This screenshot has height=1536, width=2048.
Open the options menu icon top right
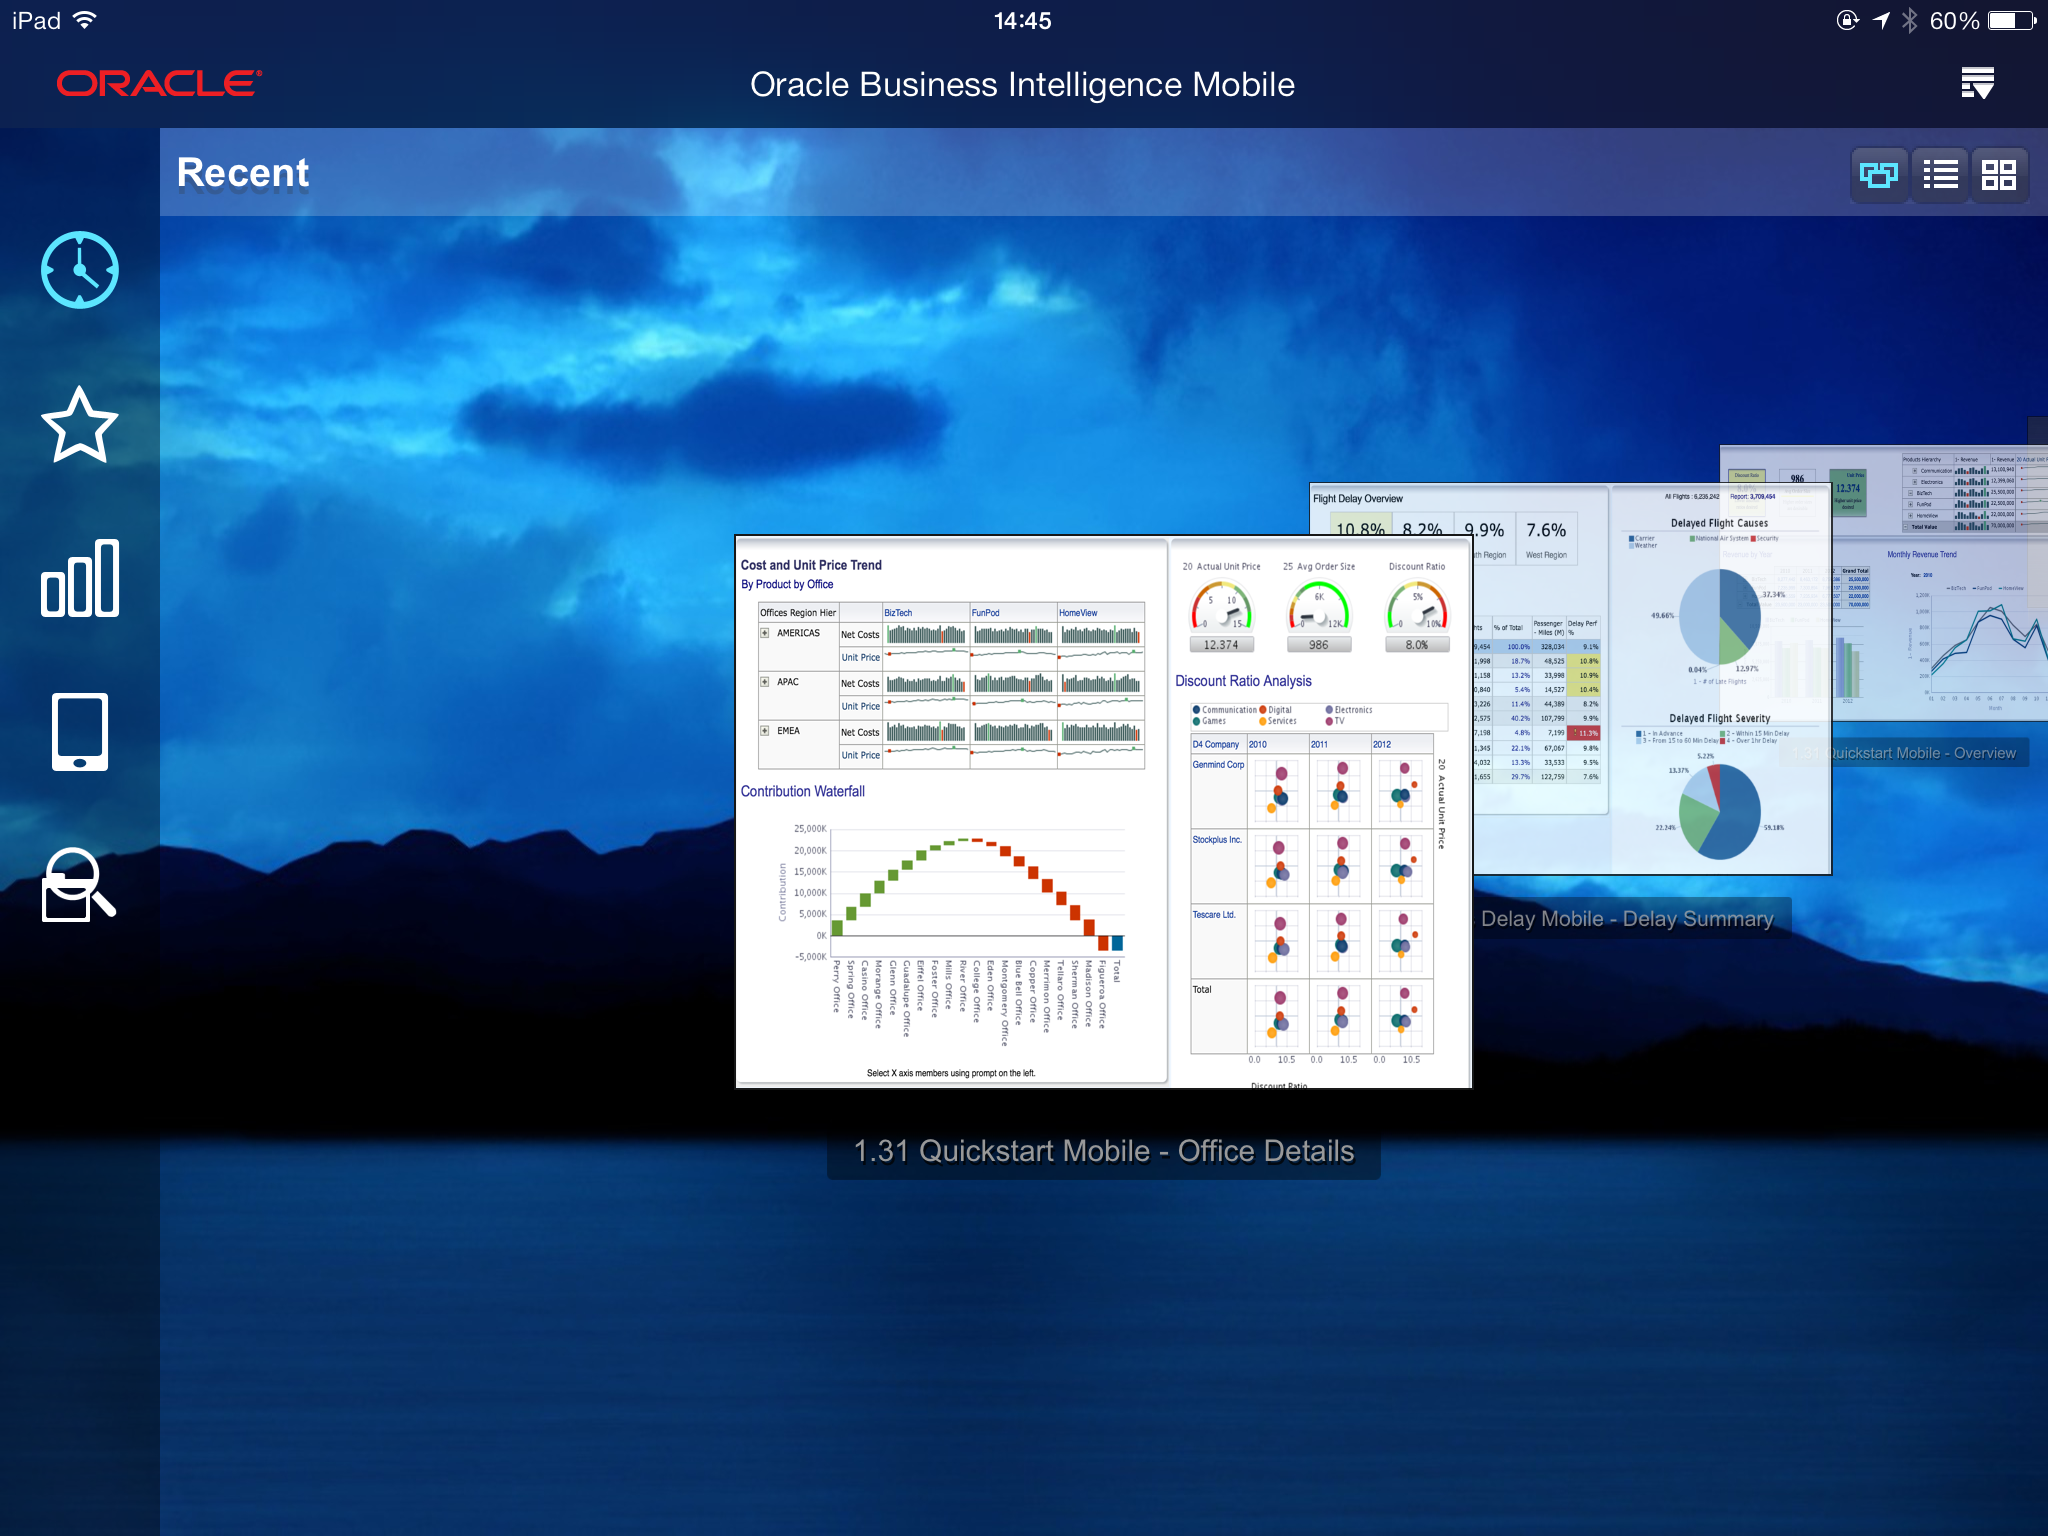tap(1978, 84)
